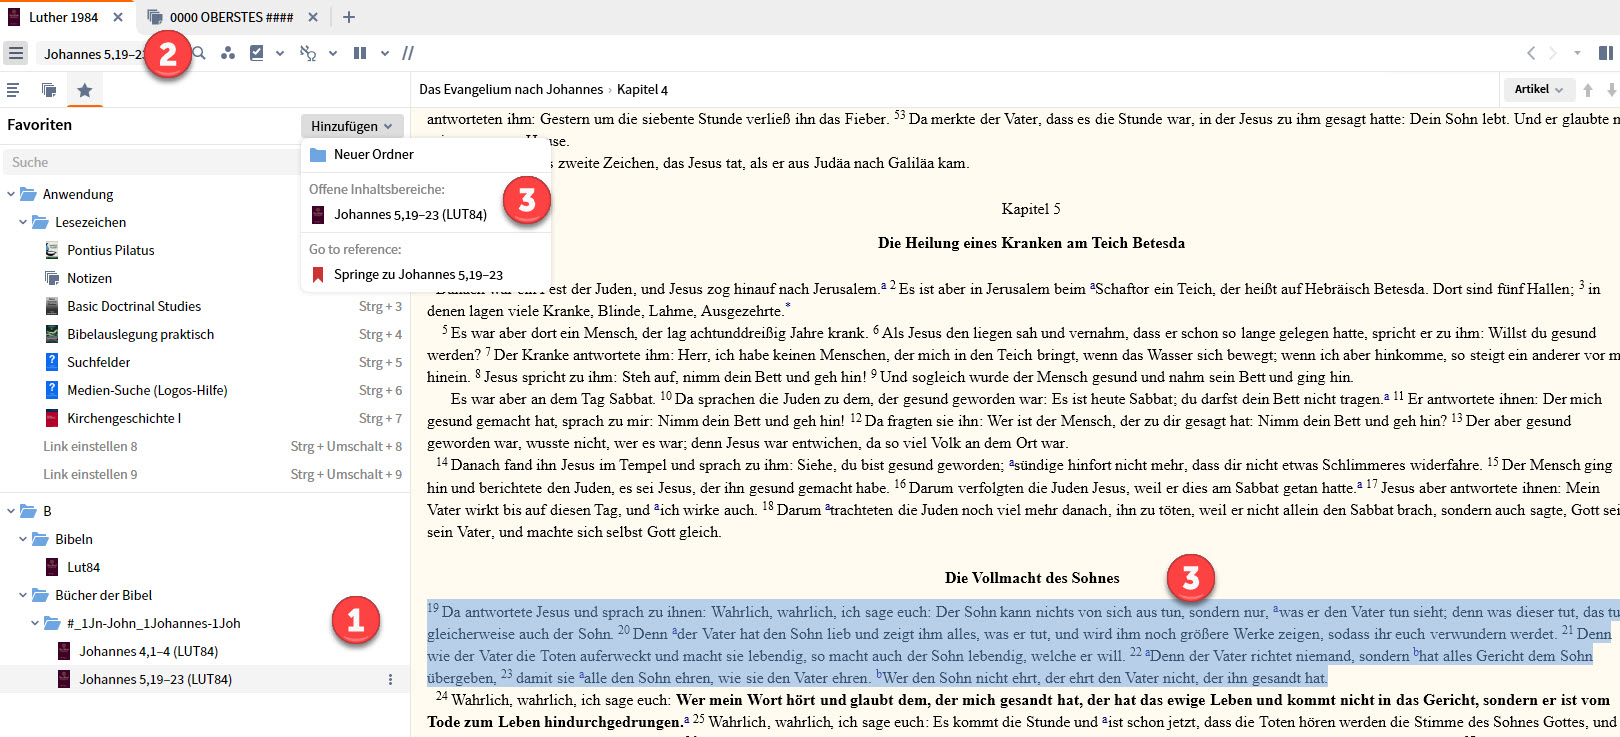This screenshot has height=737, width=1620.
Task: Open dropdown arrow next to interlinear icon
Action: click(x=333, y=53)
